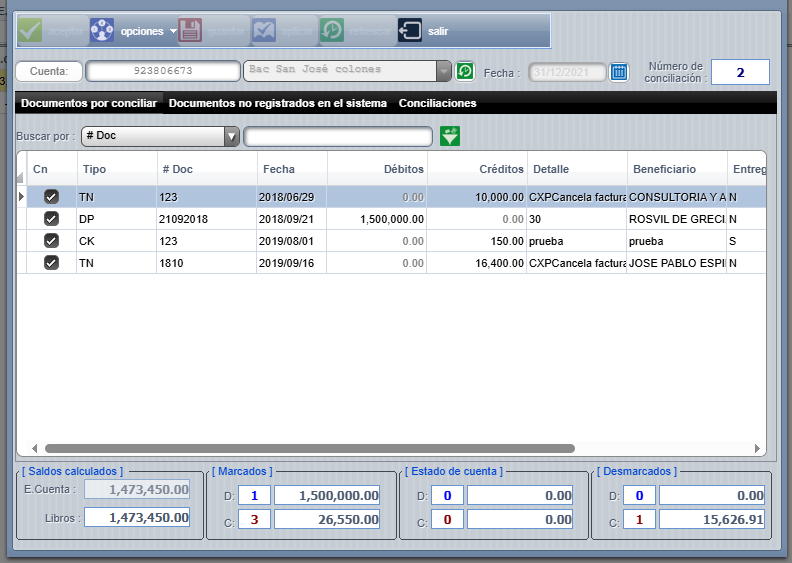This screenshot has width=792, height=563.
Task: Select the date cell 2019/09/16
Action: click(291, 263)
